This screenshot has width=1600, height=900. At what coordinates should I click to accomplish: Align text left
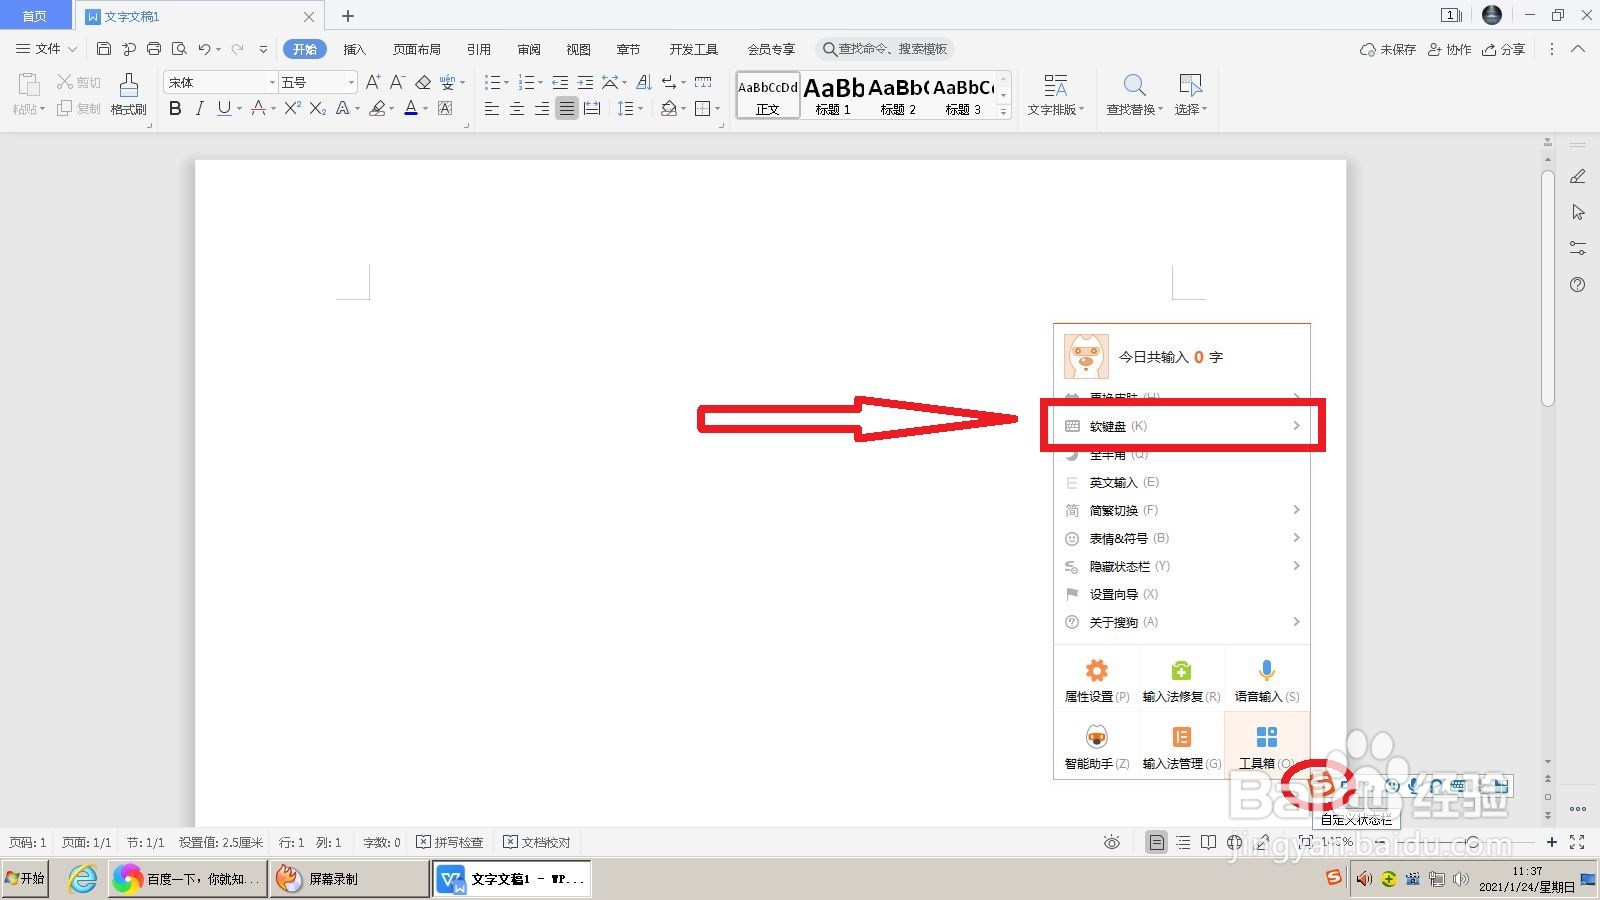point(492,108)
